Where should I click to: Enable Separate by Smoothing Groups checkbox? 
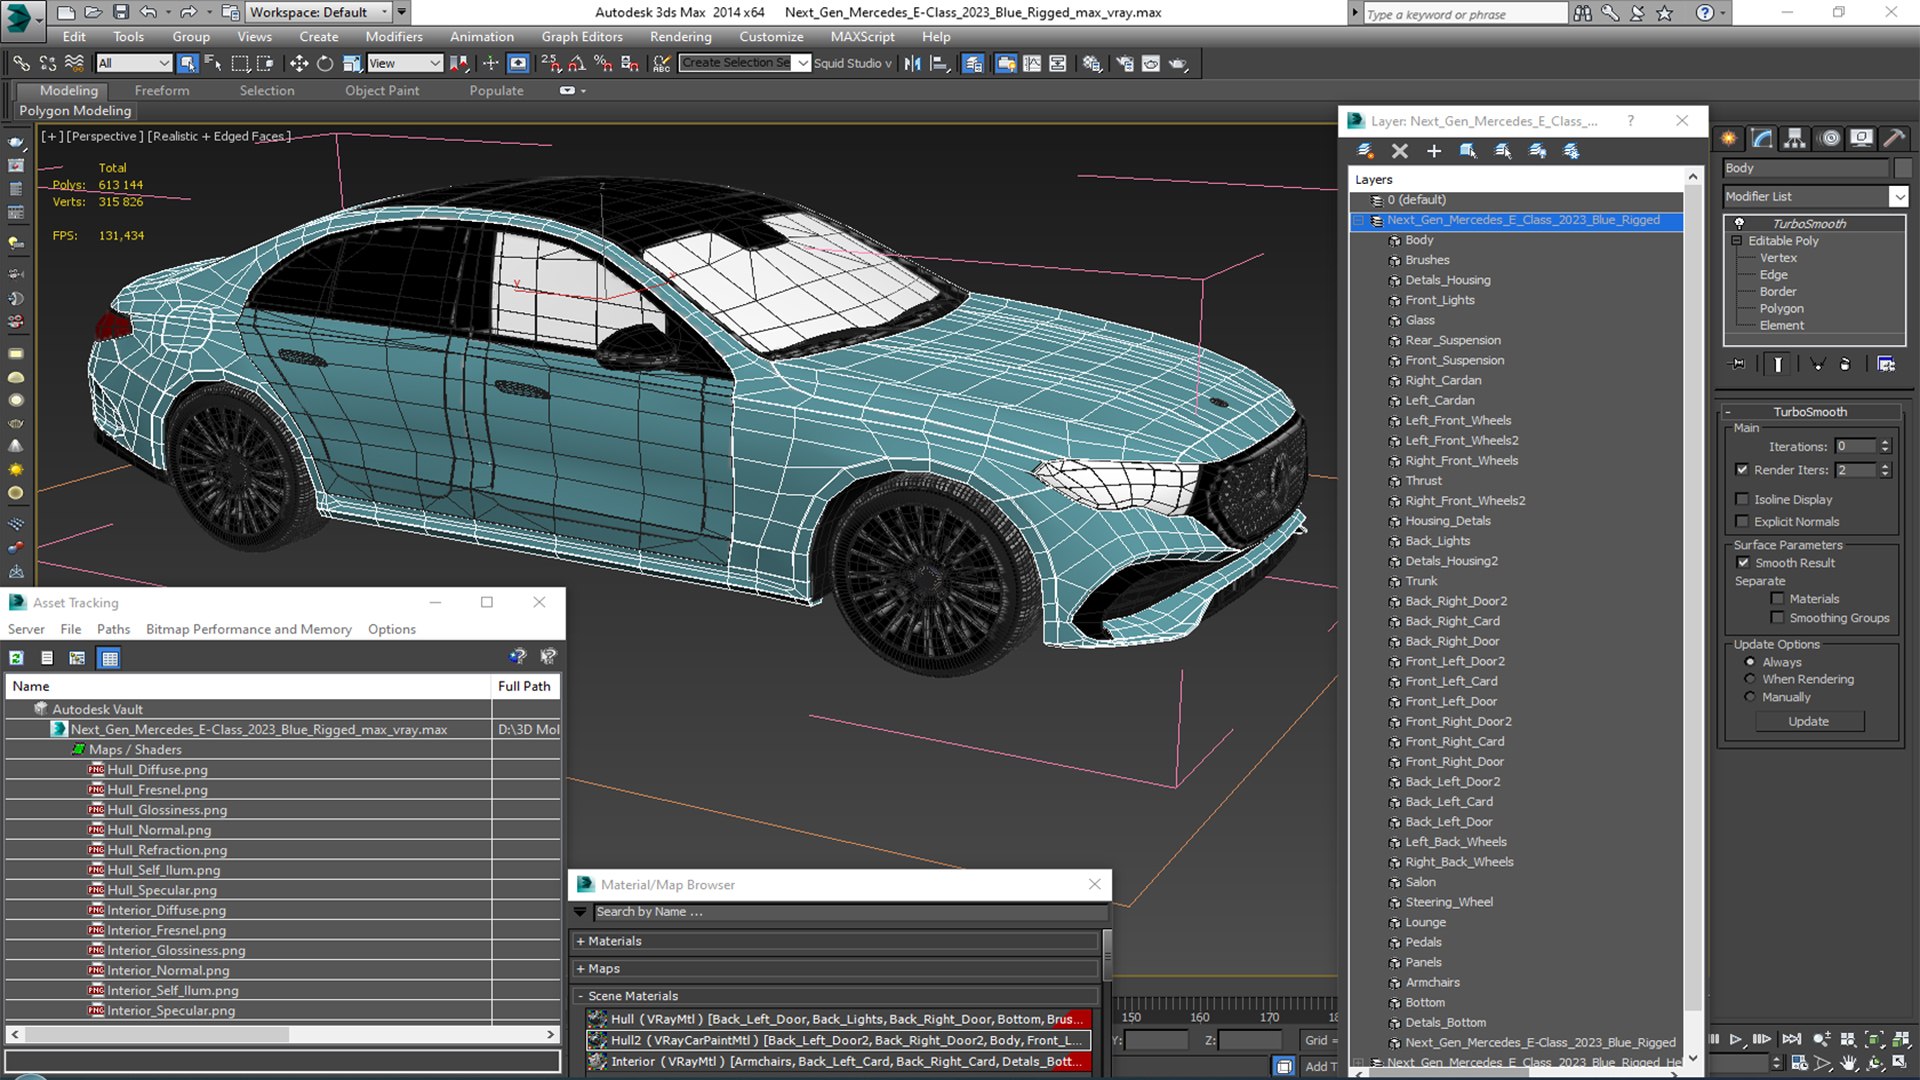coord(1777,618)
